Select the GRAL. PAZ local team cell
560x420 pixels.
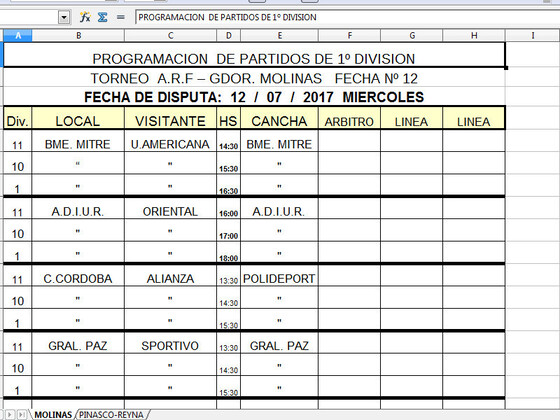click(78, 342)
